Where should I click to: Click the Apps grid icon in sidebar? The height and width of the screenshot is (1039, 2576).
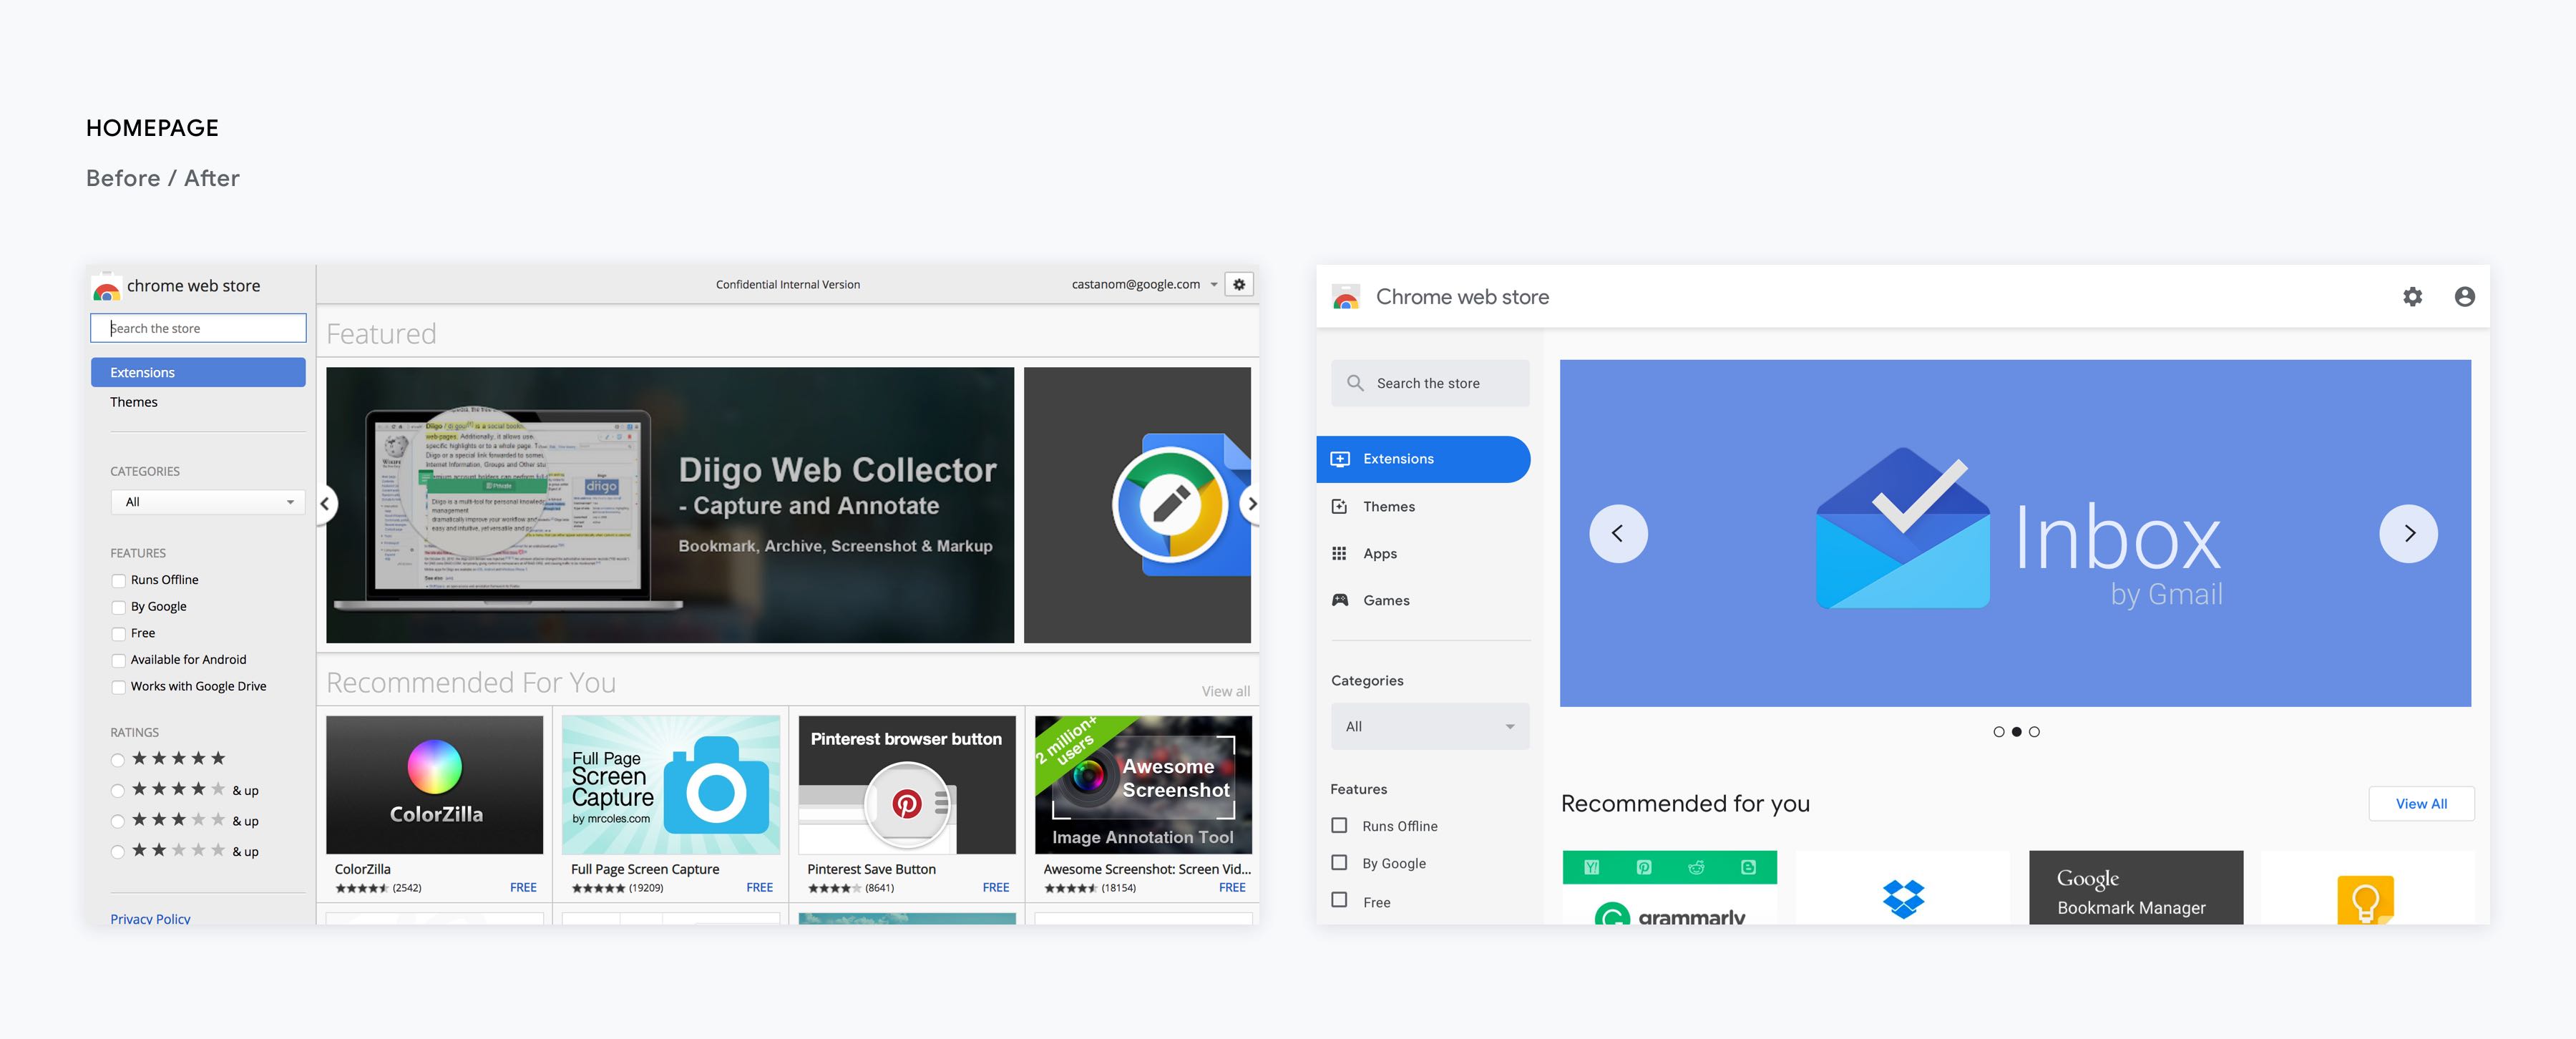[x=1340, y=553]
